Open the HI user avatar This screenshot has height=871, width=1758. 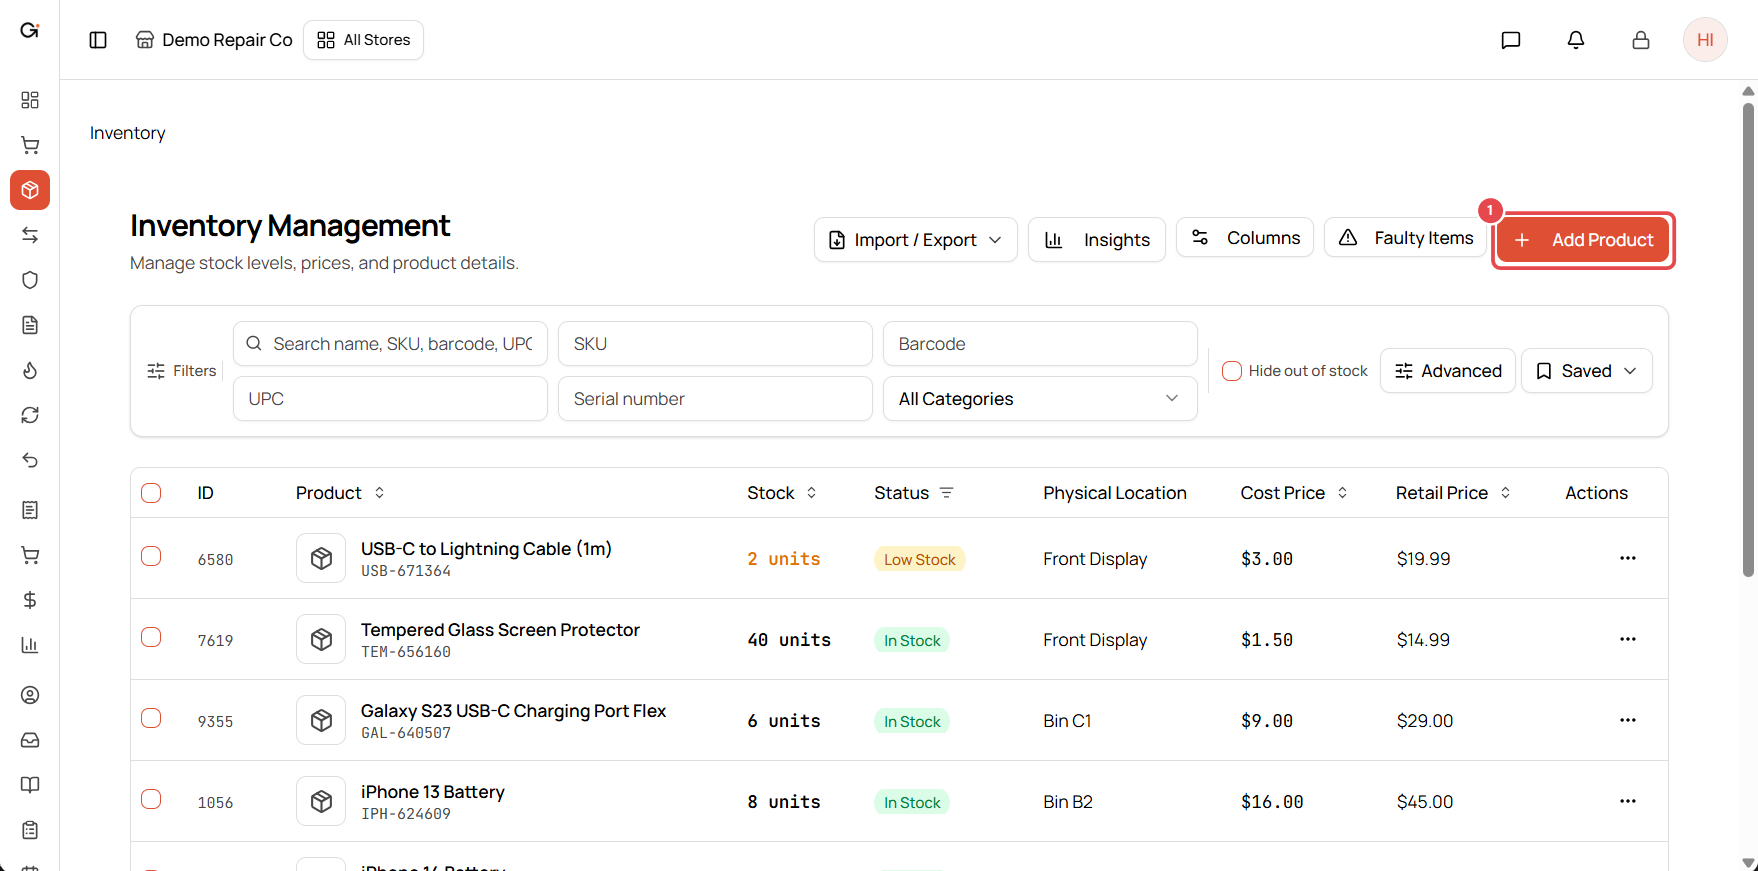tap(1705, 40)
